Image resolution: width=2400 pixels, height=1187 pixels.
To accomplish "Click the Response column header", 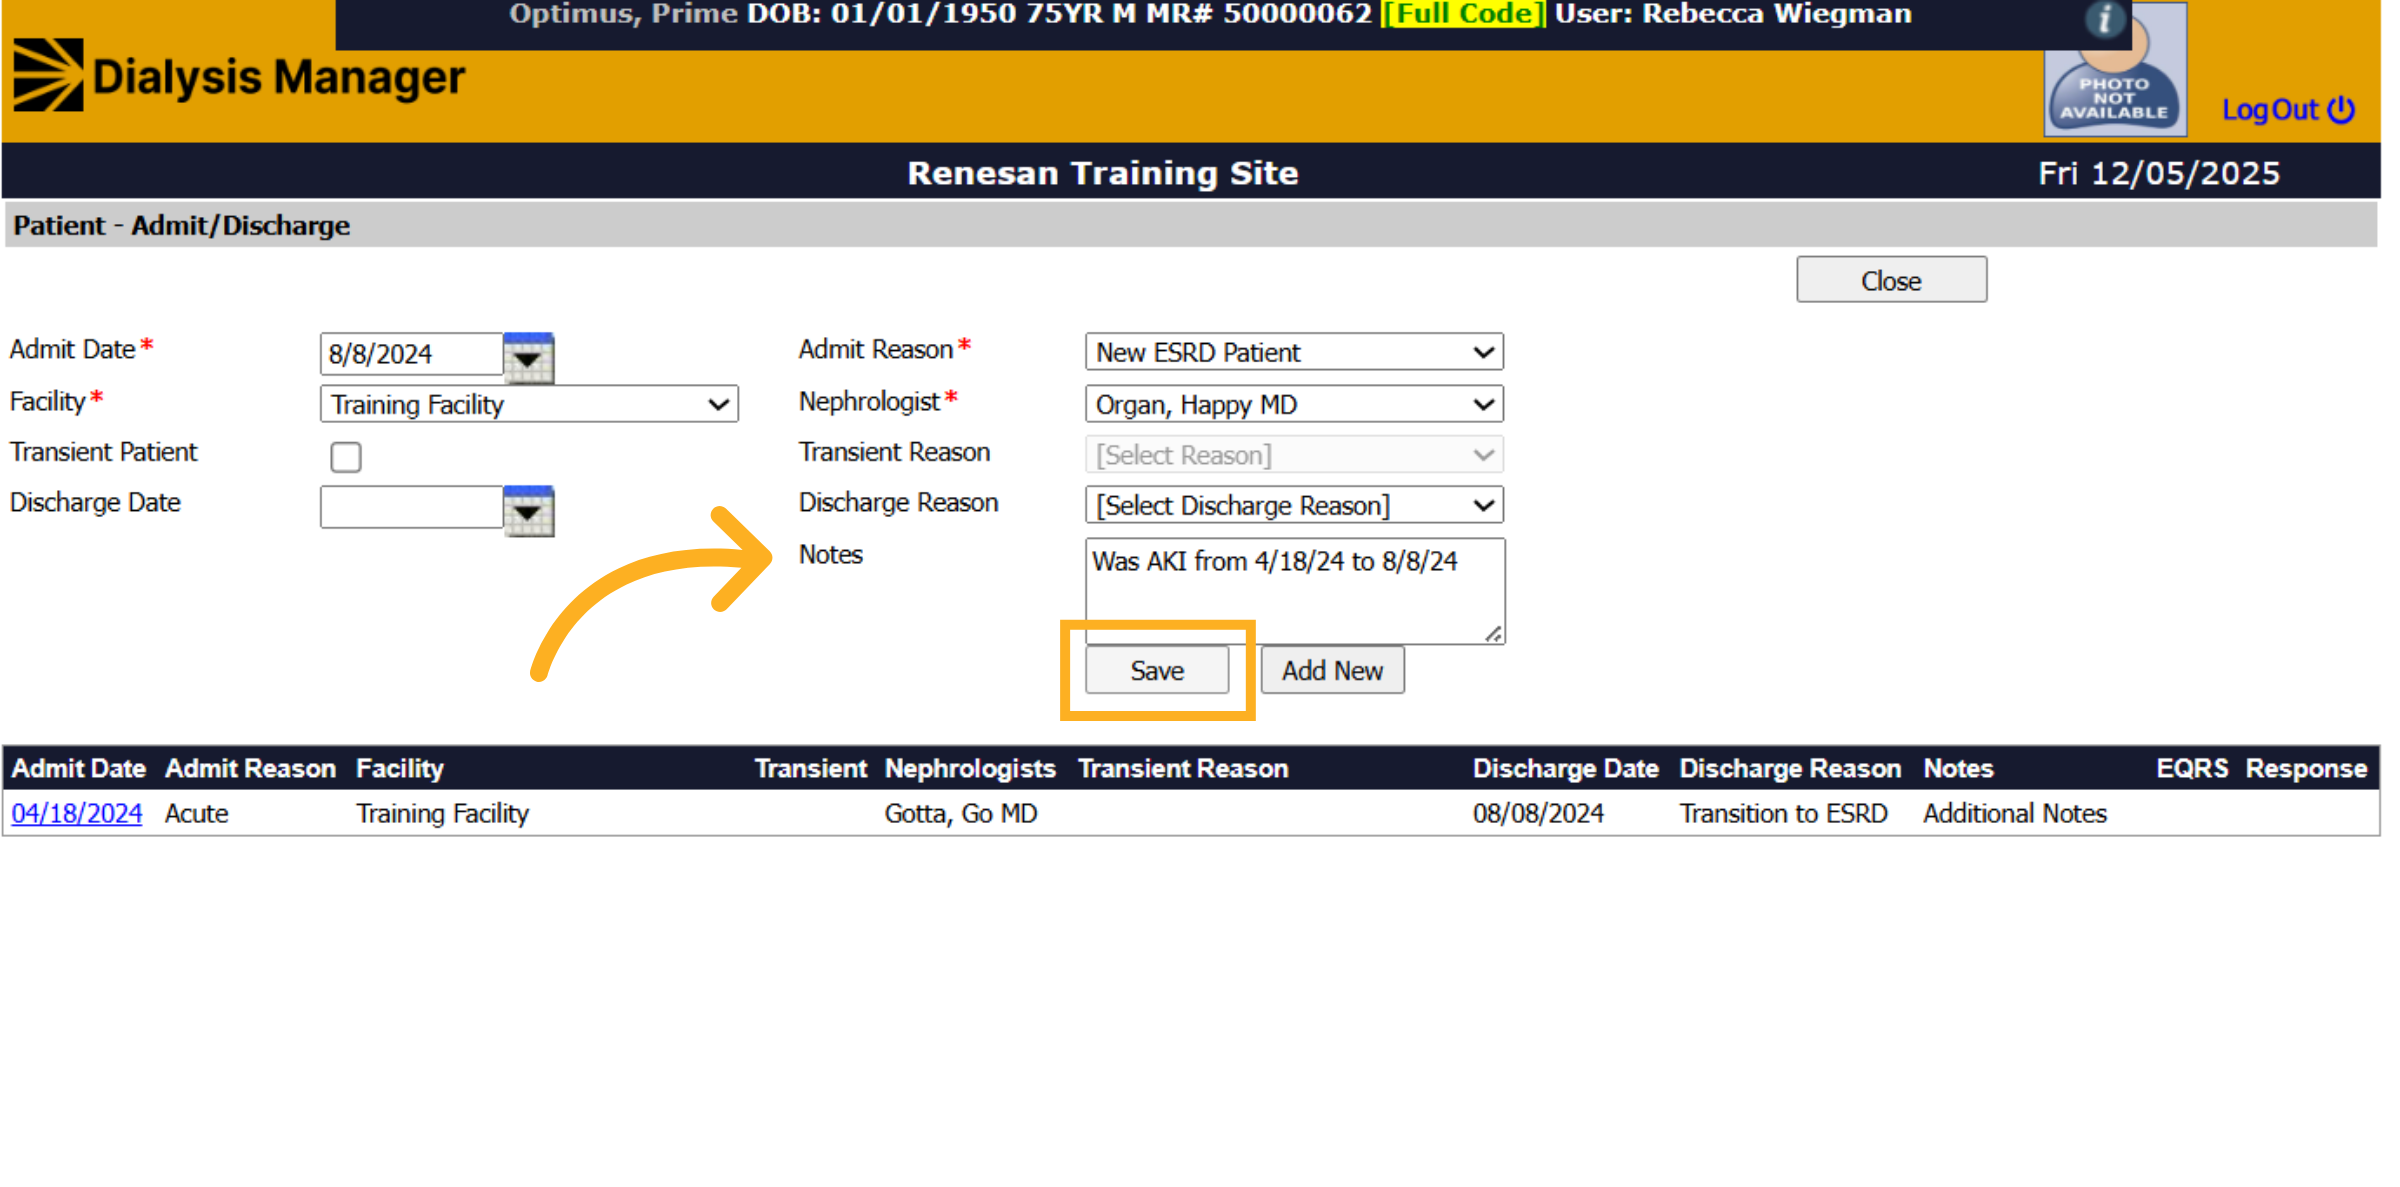I will coord(2306,768).
